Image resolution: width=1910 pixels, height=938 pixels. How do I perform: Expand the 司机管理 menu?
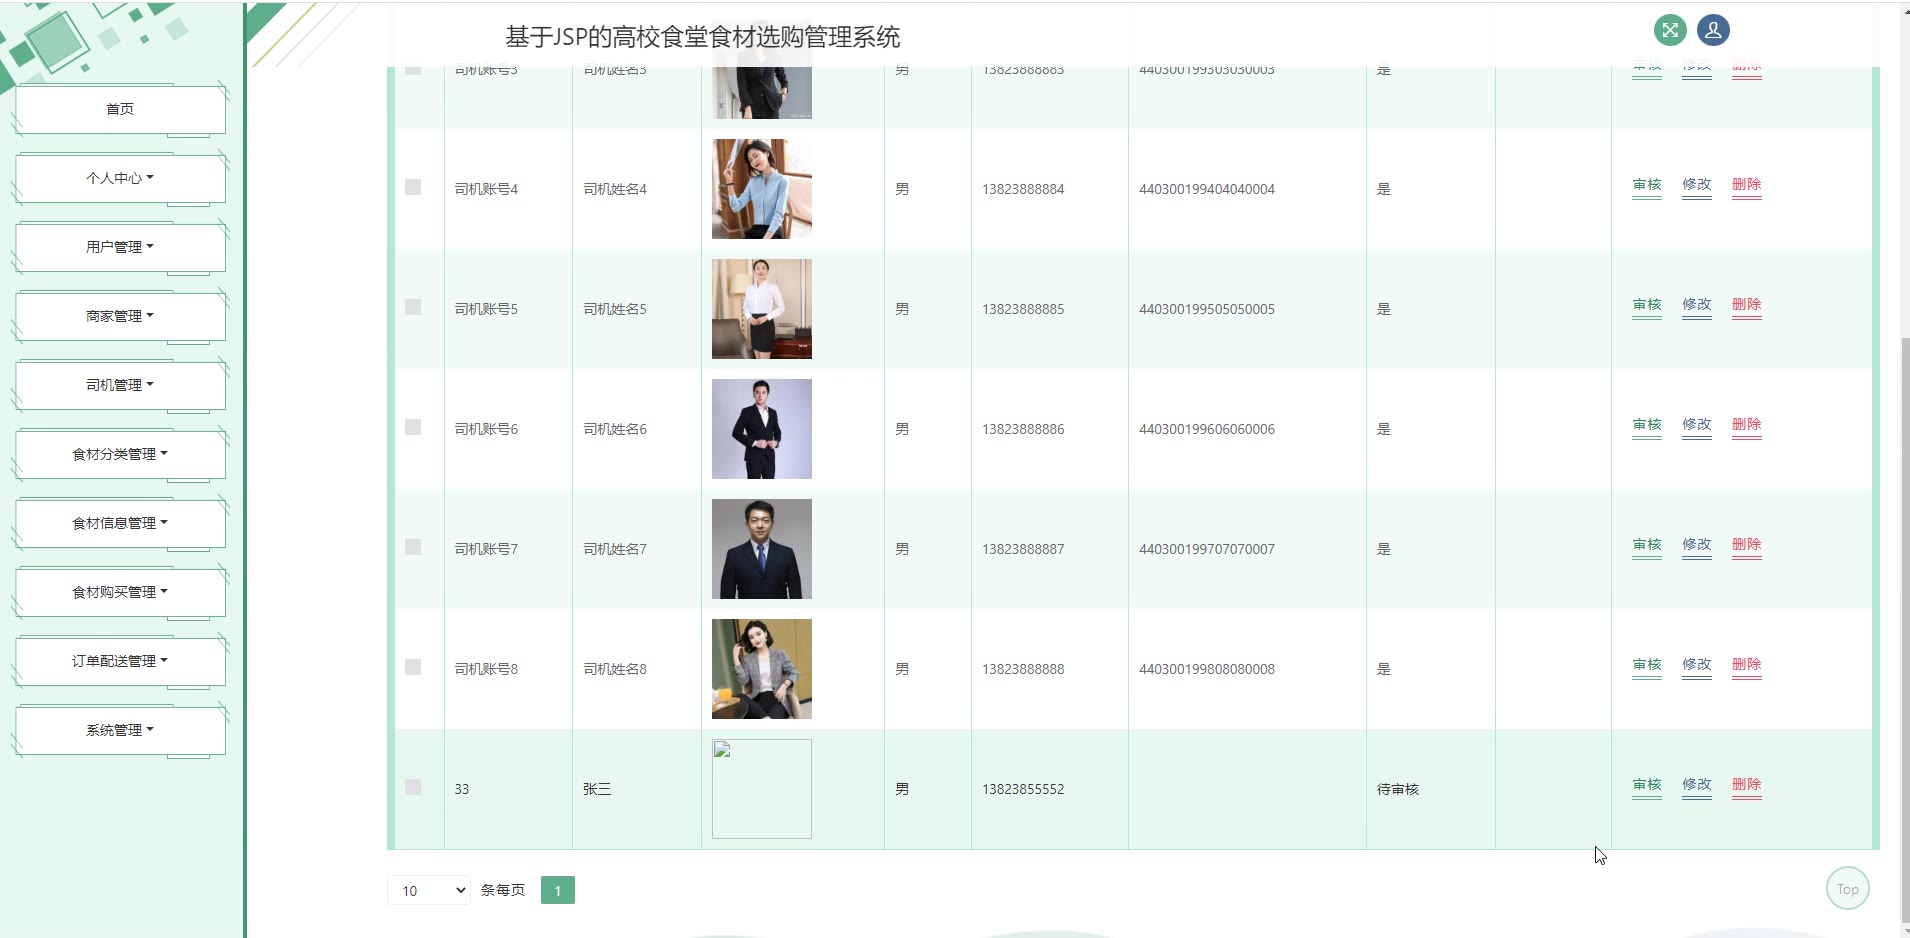(120, 385)
